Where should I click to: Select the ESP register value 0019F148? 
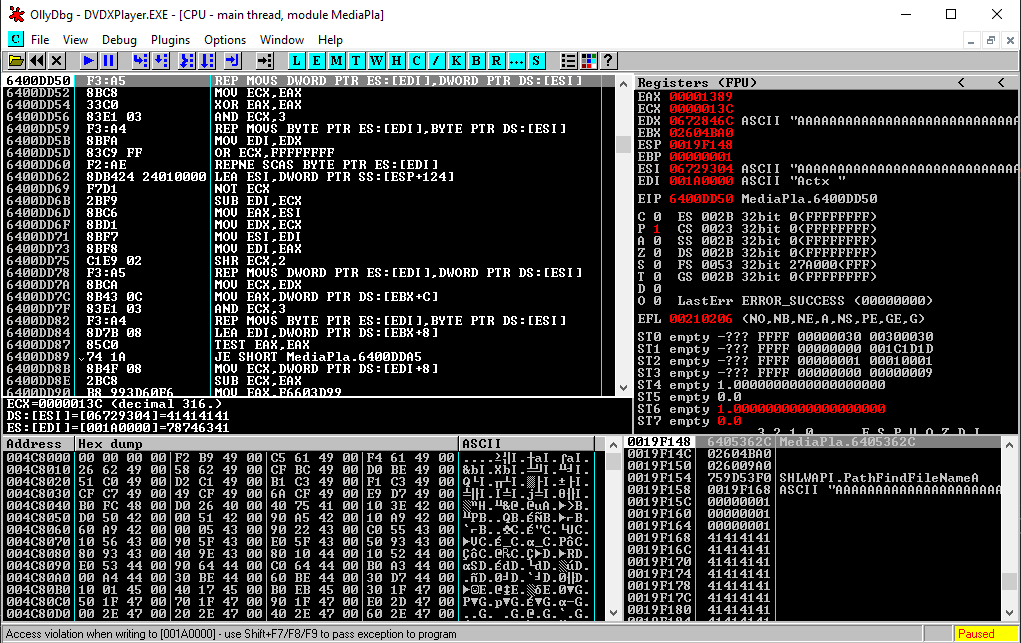(x=701, y=145)
